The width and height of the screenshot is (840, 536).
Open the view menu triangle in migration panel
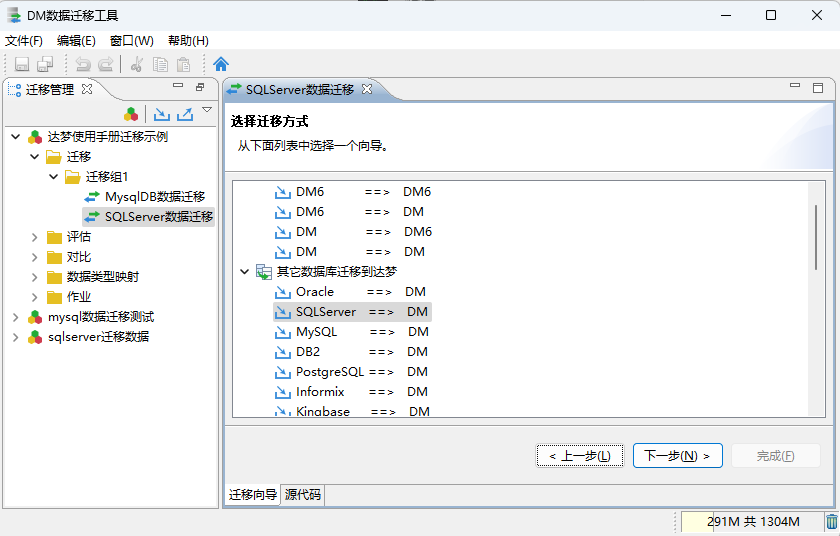click(207, 110)
